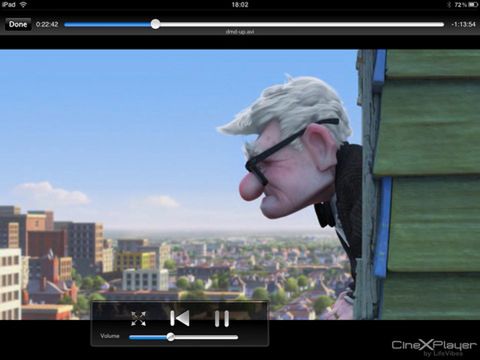Screen dimensions: 480x360
Task: Click the elapsed time 0:22:42
Action: (47, 24)
